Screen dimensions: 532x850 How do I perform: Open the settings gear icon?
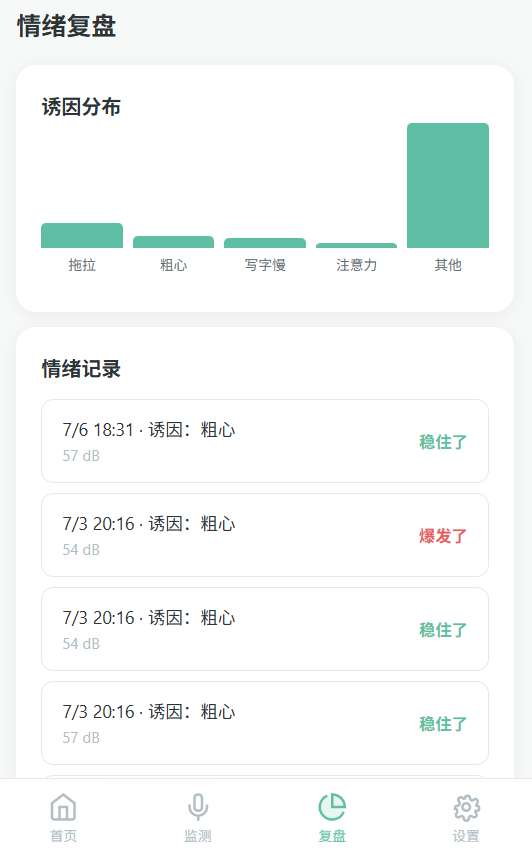point(466,808)
